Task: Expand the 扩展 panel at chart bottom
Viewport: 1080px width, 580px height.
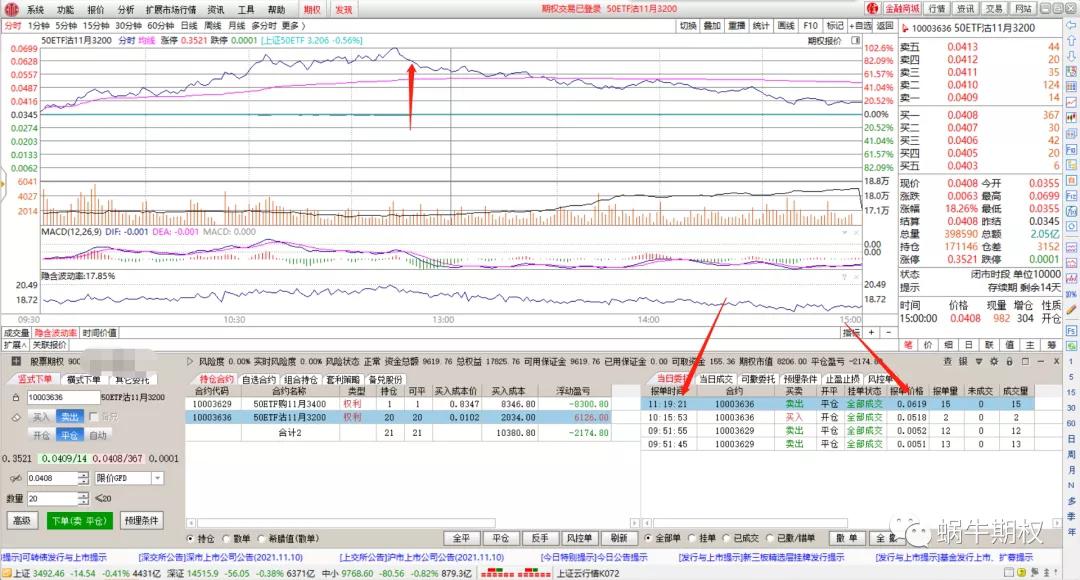Action: (12, 344)
